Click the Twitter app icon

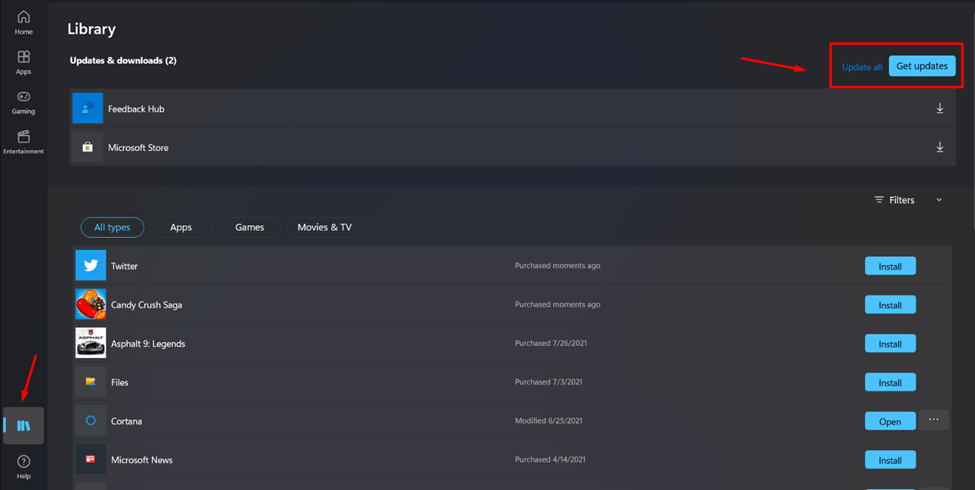[91, 266]
